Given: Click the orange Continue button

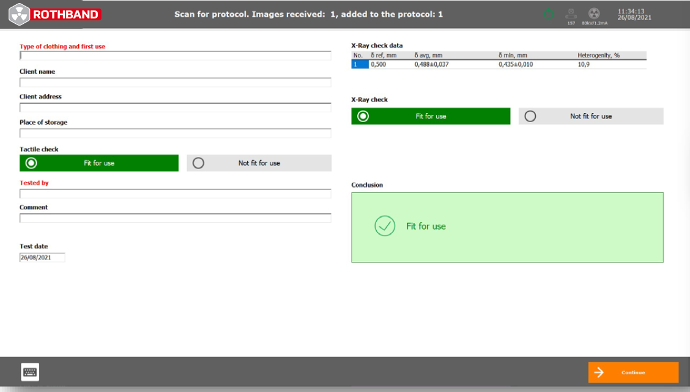Looking at the screenshot, I should click(633, 372).
